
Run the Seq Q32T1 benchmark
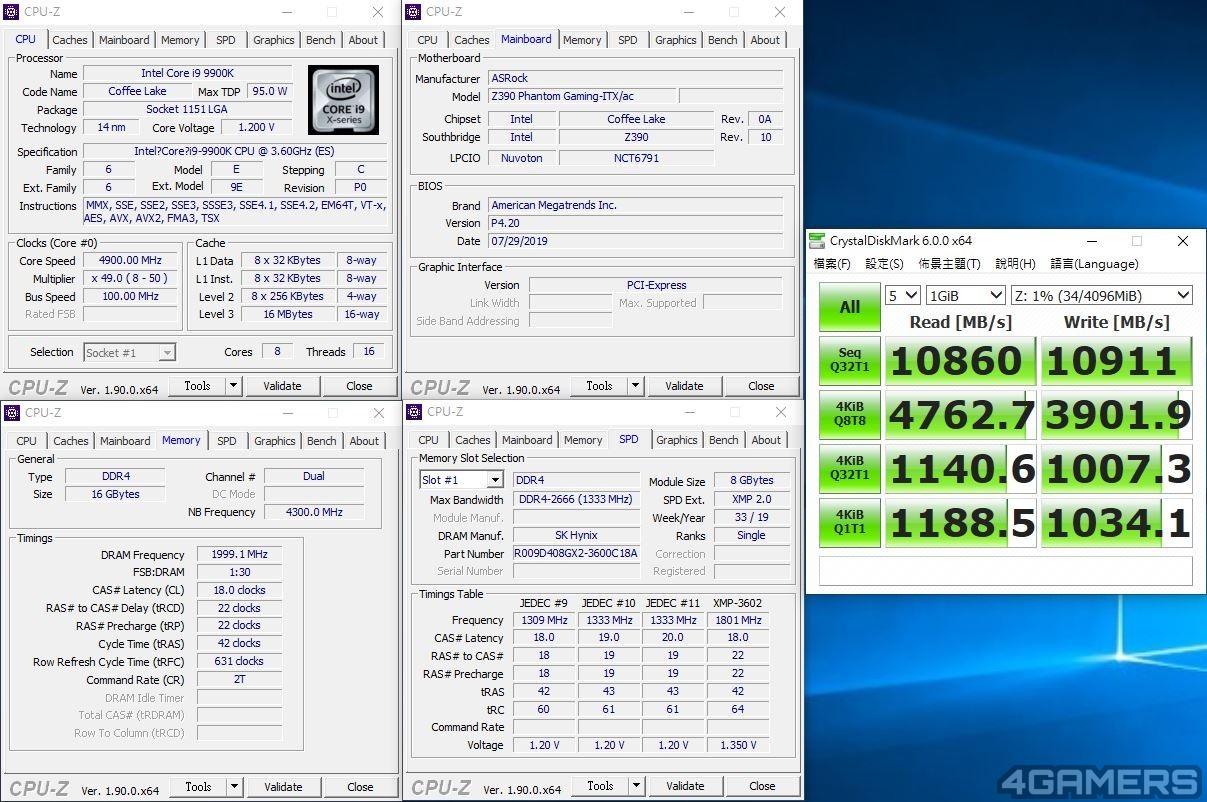pyautogui.click(x=850, y=361)
